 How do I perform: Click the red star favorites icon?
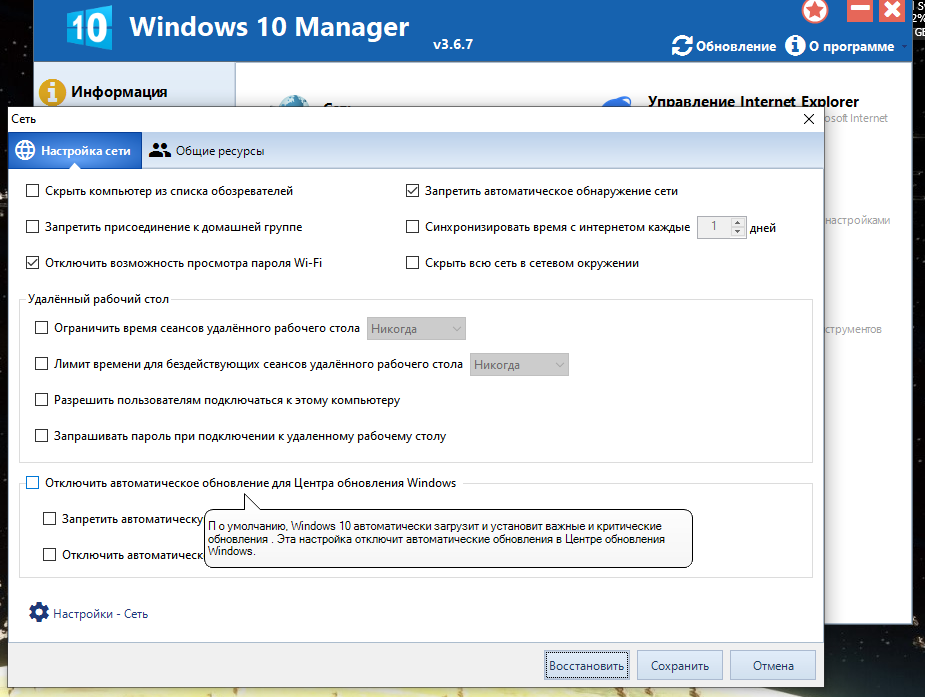pos(816,11)
